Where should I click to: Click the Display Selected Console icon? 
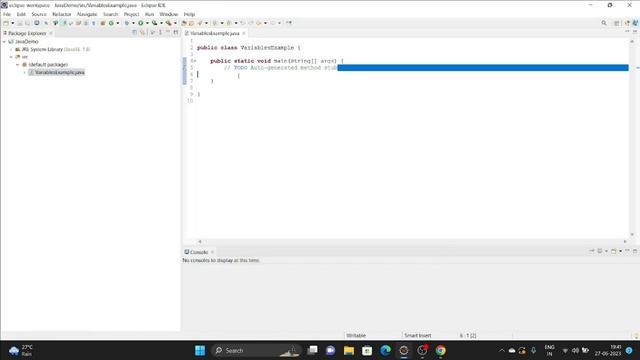[600, 251]
